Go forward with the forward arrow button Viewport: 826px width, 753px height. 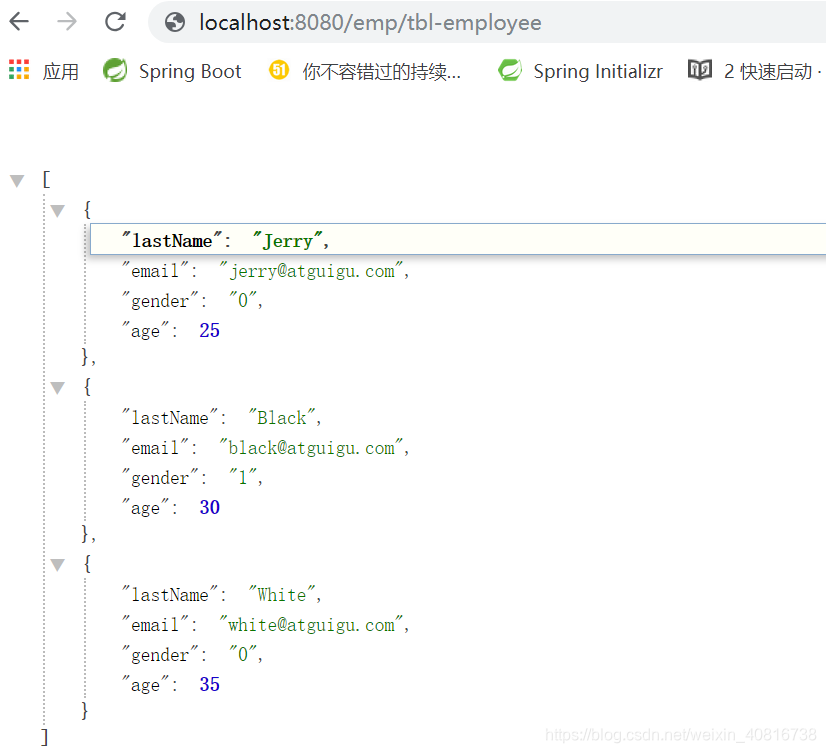(x=67, y=22)
